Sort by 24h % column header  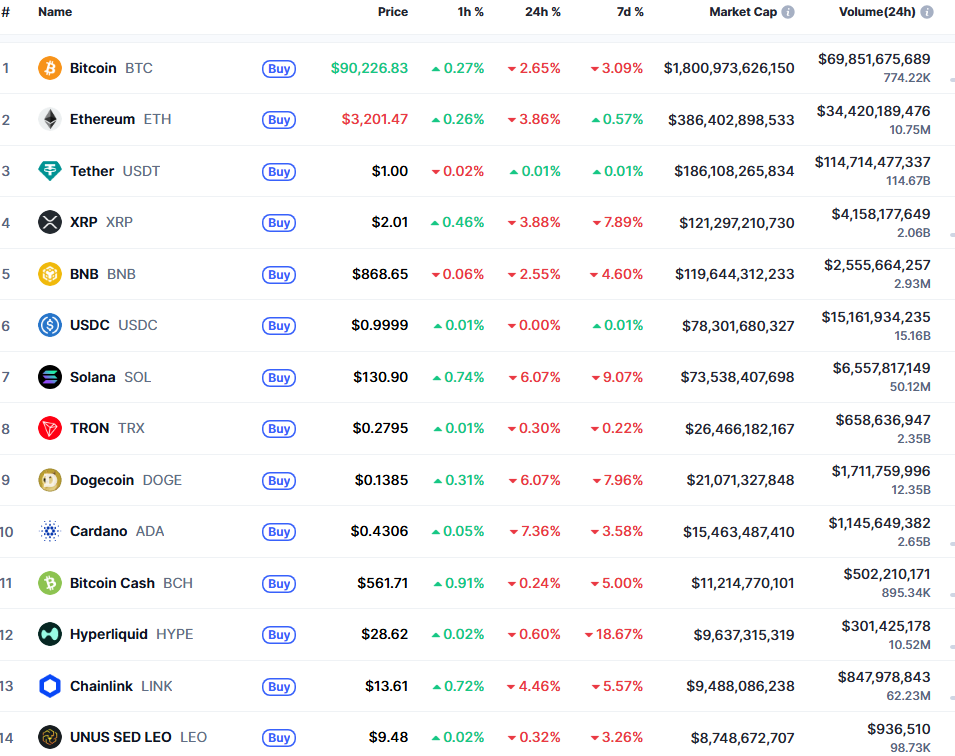[542, 12]
